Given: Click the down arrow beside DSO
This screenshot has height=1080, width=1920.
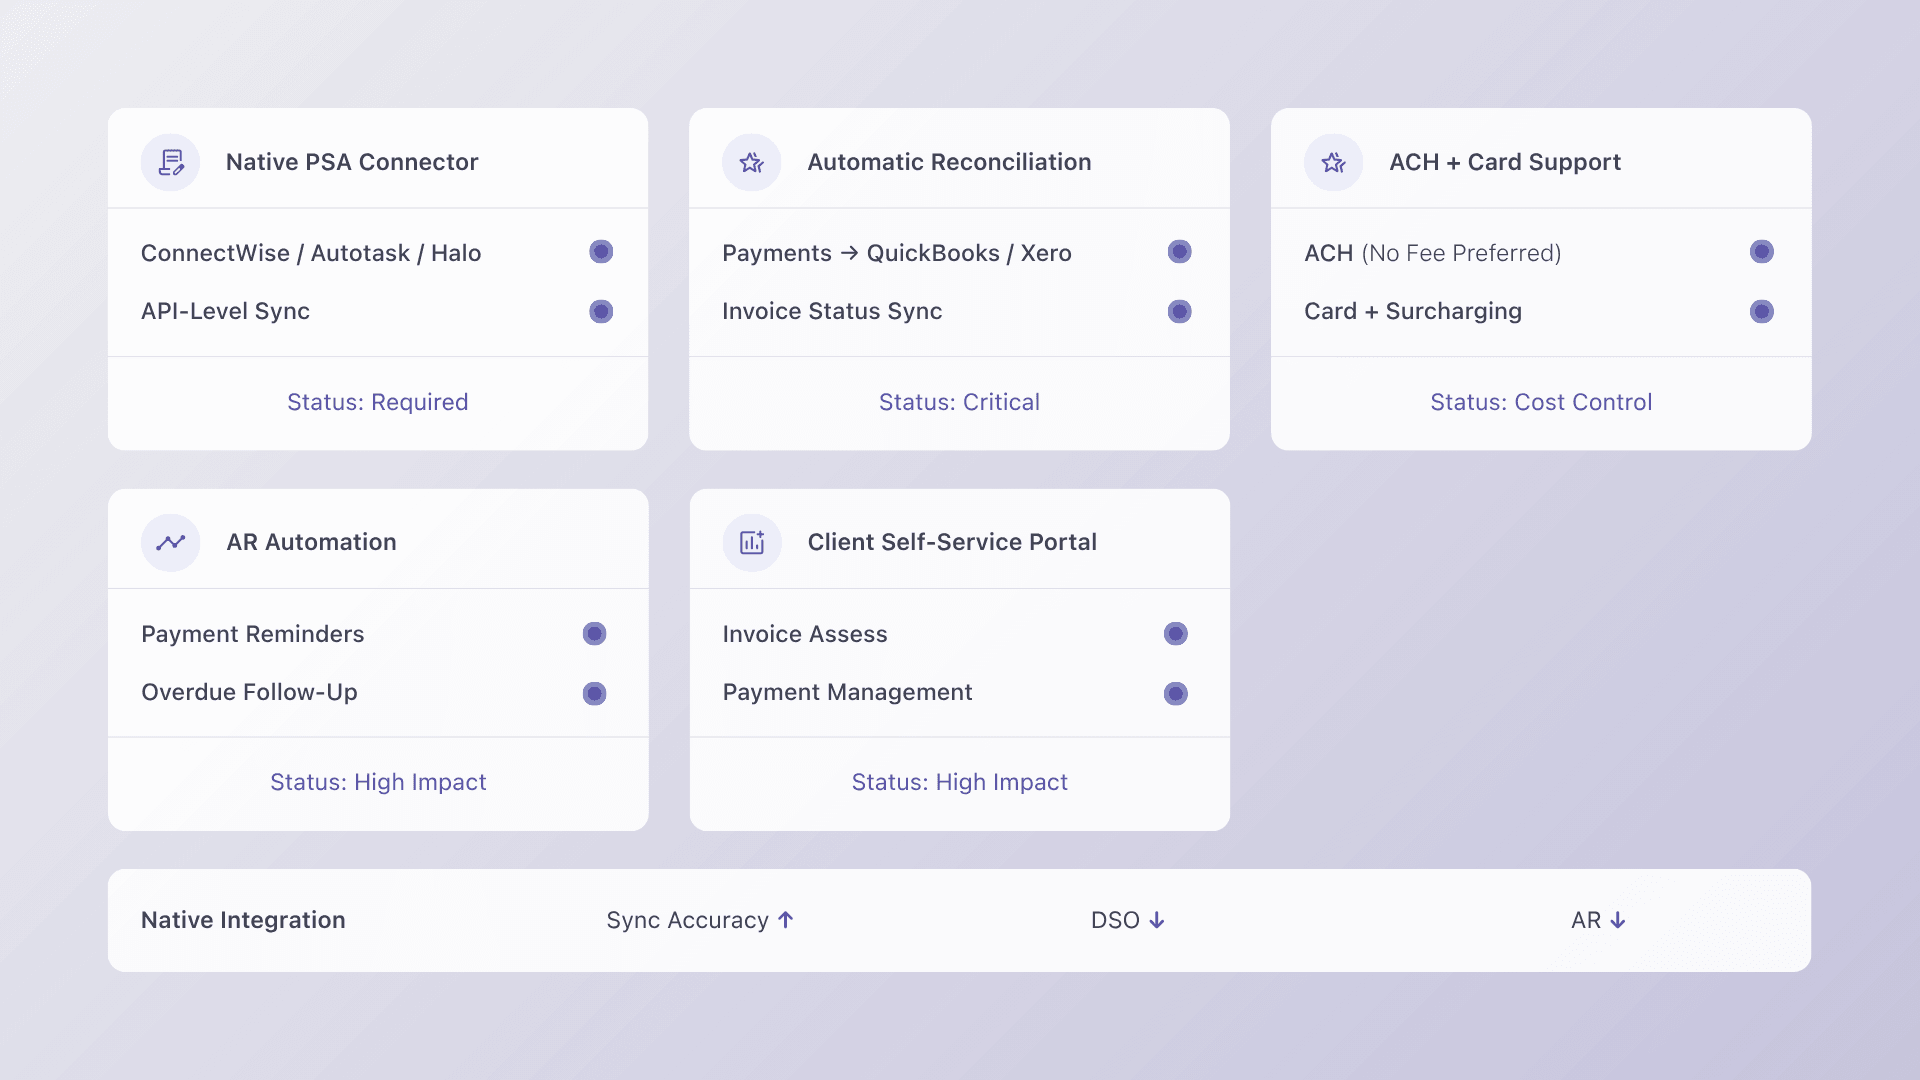Looking at the screenshot, I should click(1157, 920).
